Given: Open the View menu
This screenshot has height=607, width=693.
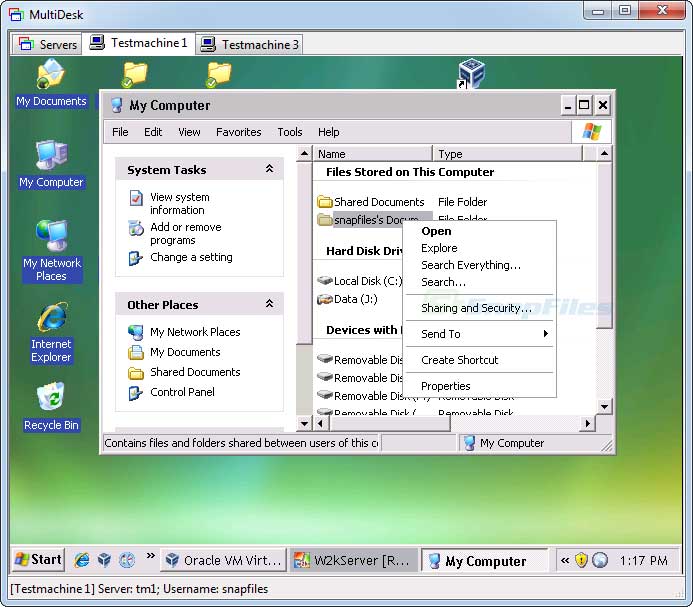Looking at the screenshot, I should [189, 132].
